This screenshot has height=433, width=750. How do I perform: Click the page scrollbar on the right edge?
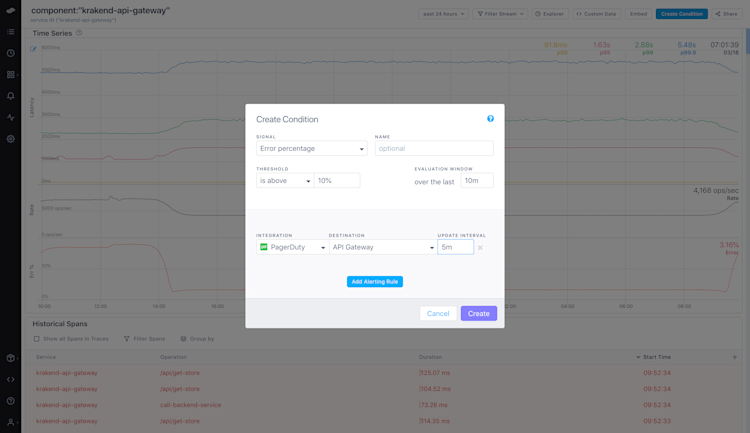(x=748, y=41)
